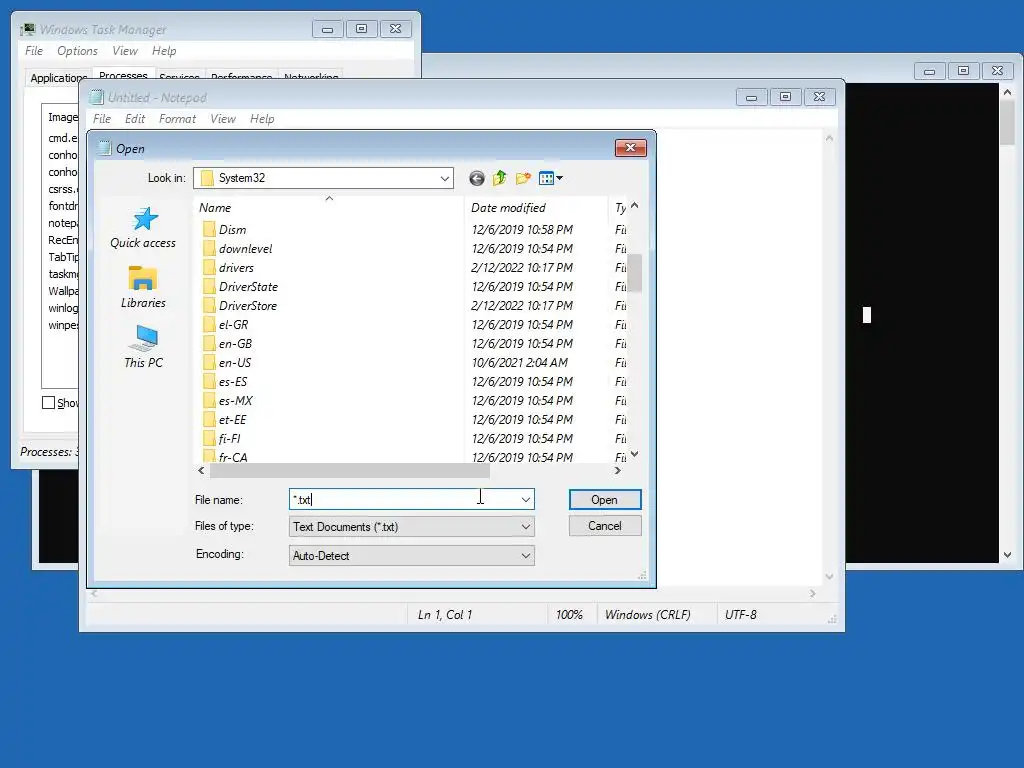This screenshot has width=1024, height=768.
Task: Click the csrss process row in Task Manager
Action: (x=62, y=189)
